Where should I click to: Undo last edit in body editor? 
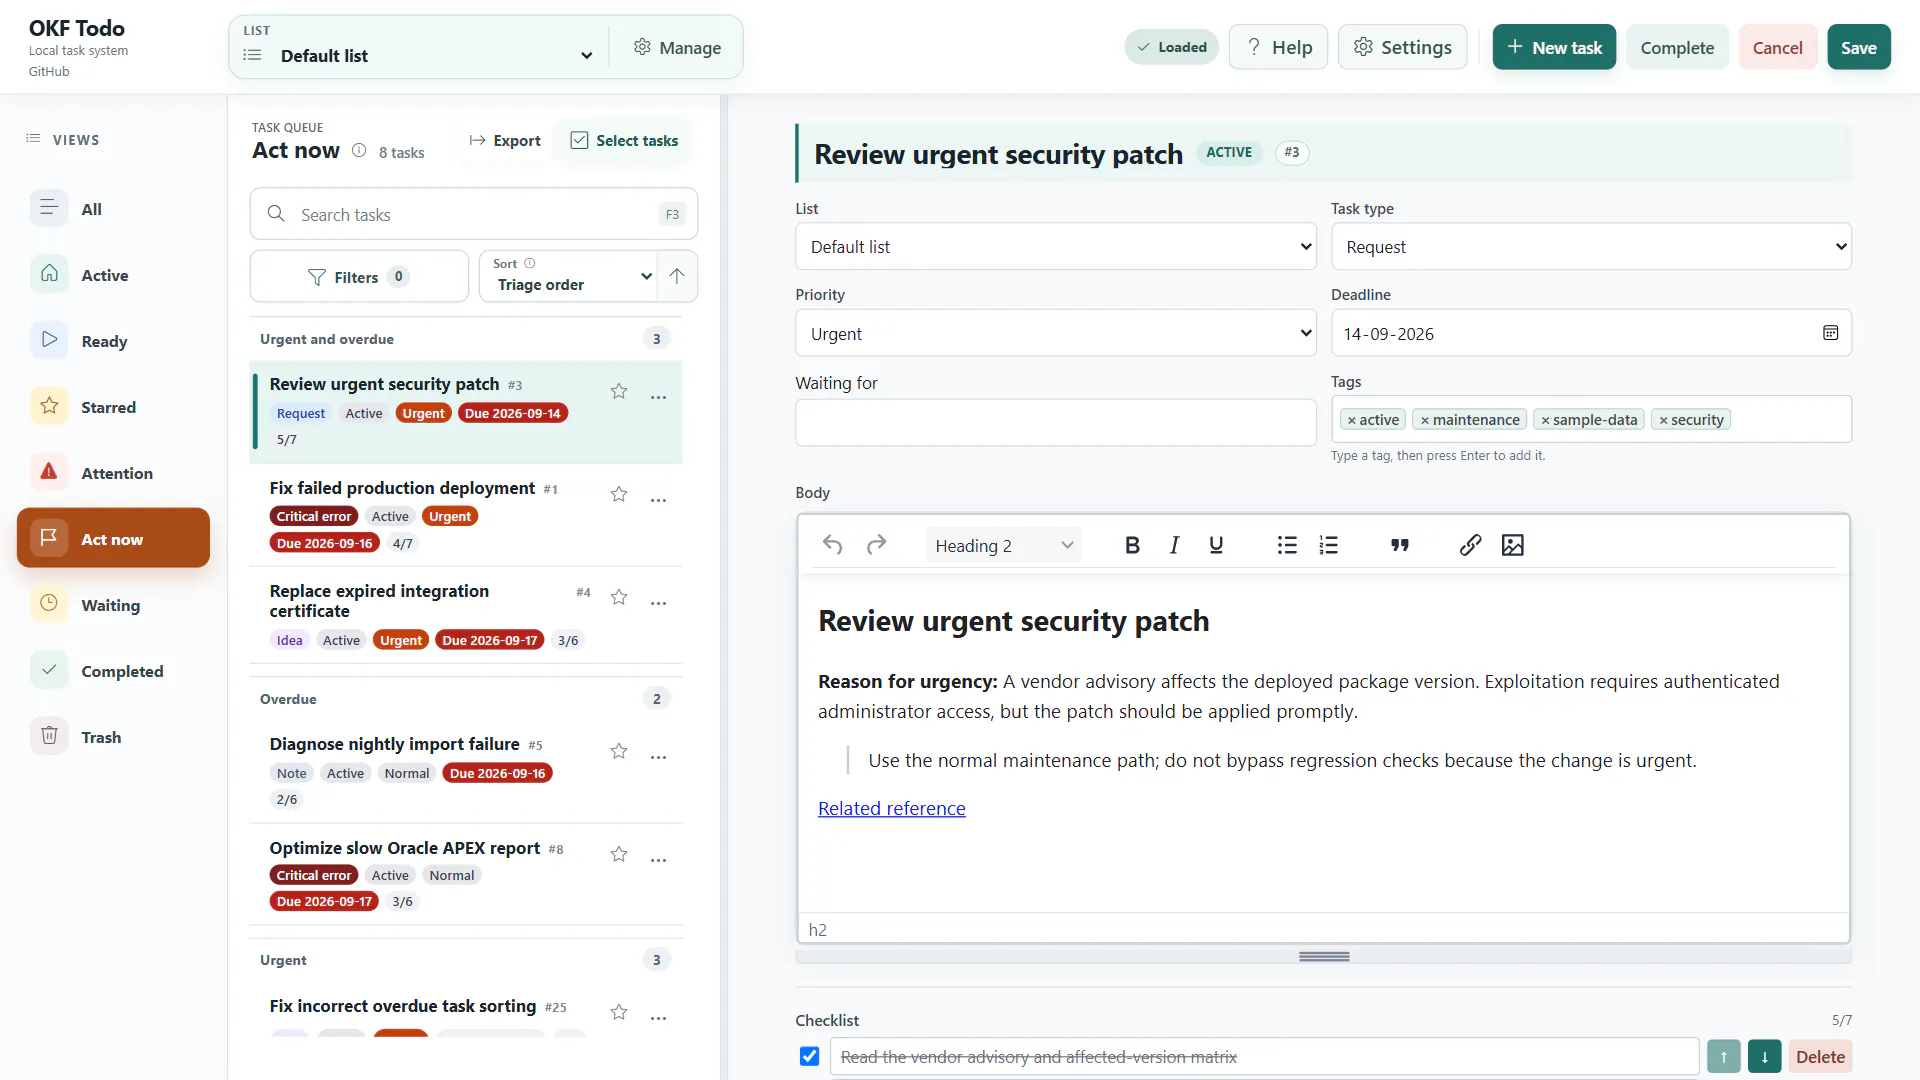[832, 545]
